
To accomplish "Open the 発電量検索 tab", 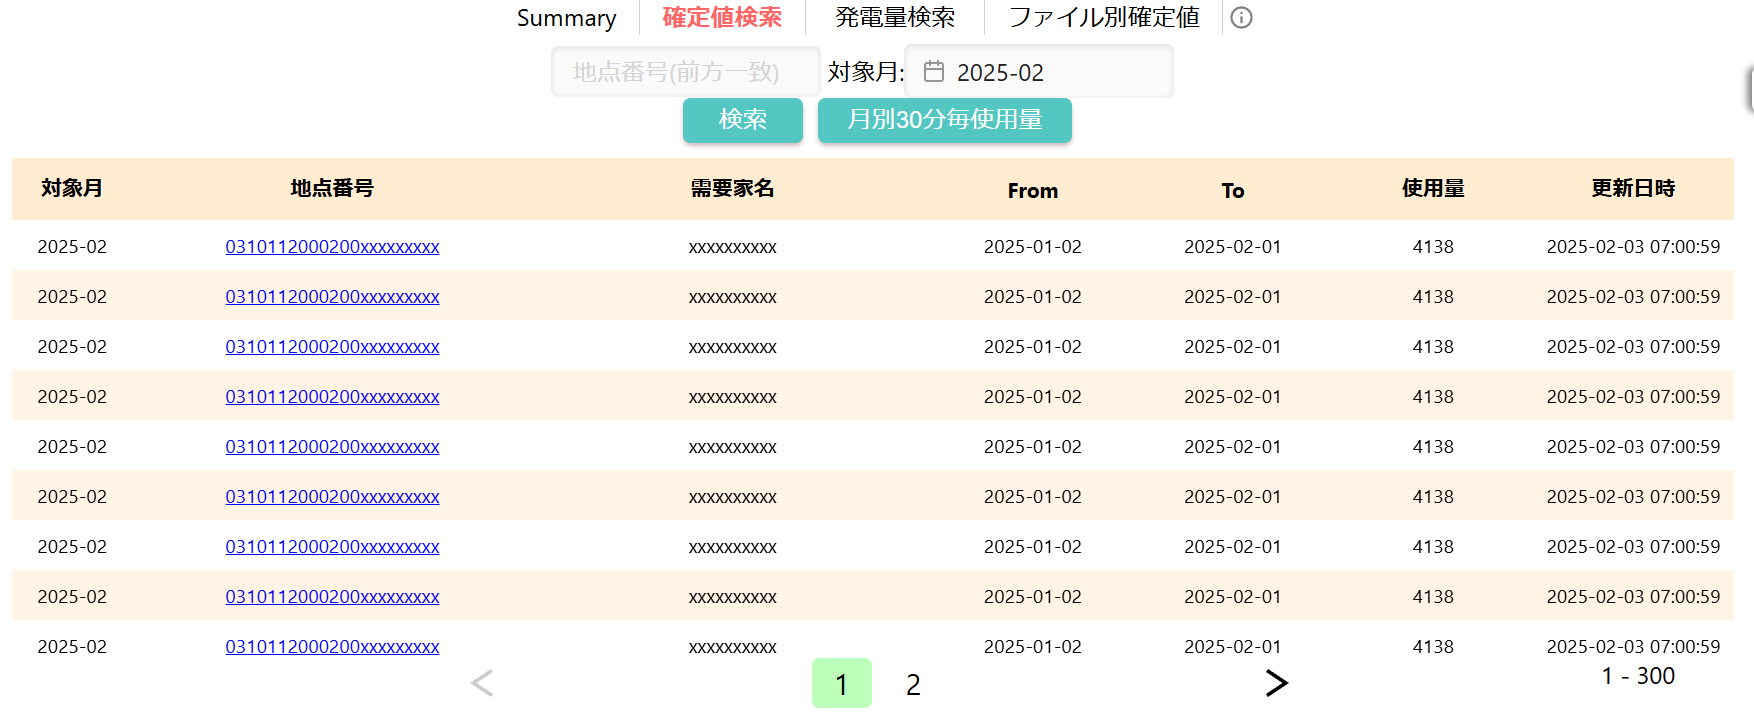I will 895,18.
